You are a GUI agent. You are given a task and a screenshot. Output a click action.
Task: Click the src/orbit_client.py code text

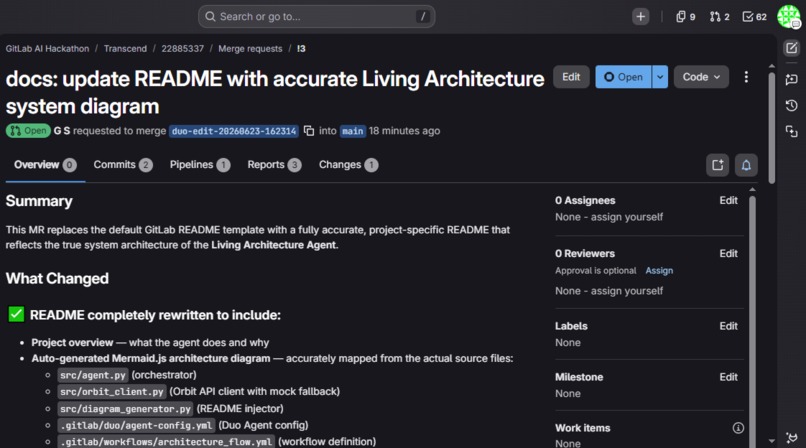(112, 391)
